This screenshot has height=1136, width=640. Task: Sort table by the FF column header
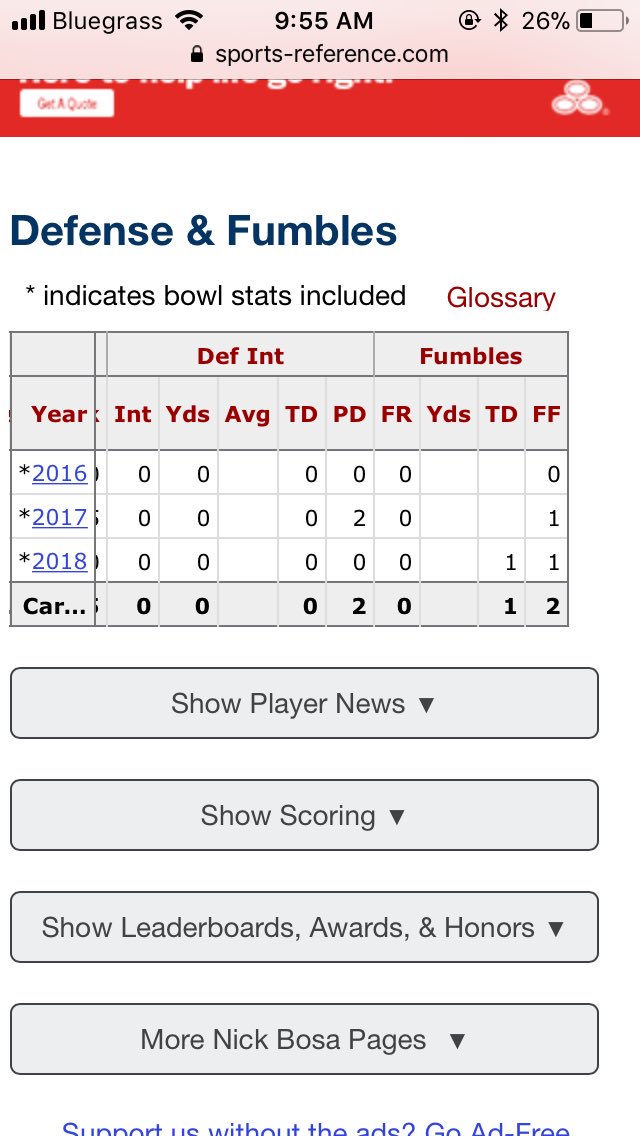pyautogui.click(x=547, y=414)
